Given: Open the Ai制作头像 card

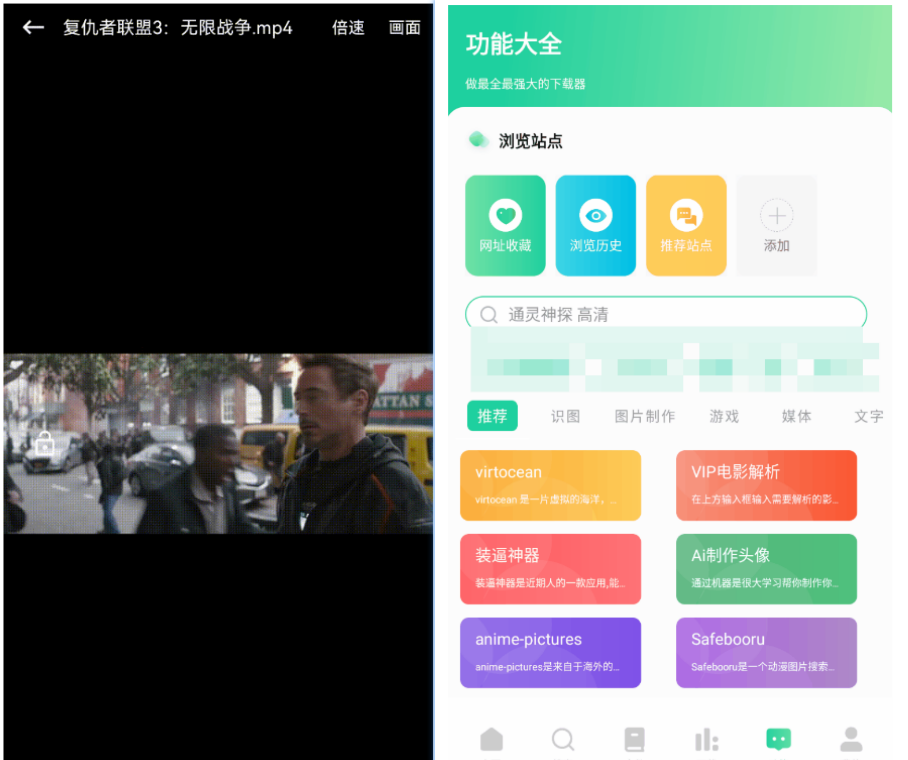Looking at the screenshot, I should coord(766,569).
